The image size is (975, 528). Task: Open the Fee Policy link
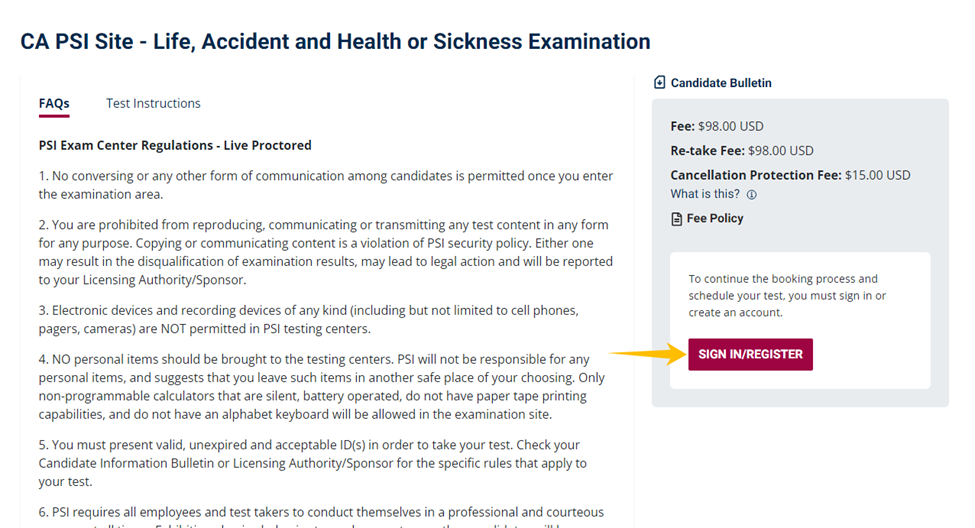[715, 218]
